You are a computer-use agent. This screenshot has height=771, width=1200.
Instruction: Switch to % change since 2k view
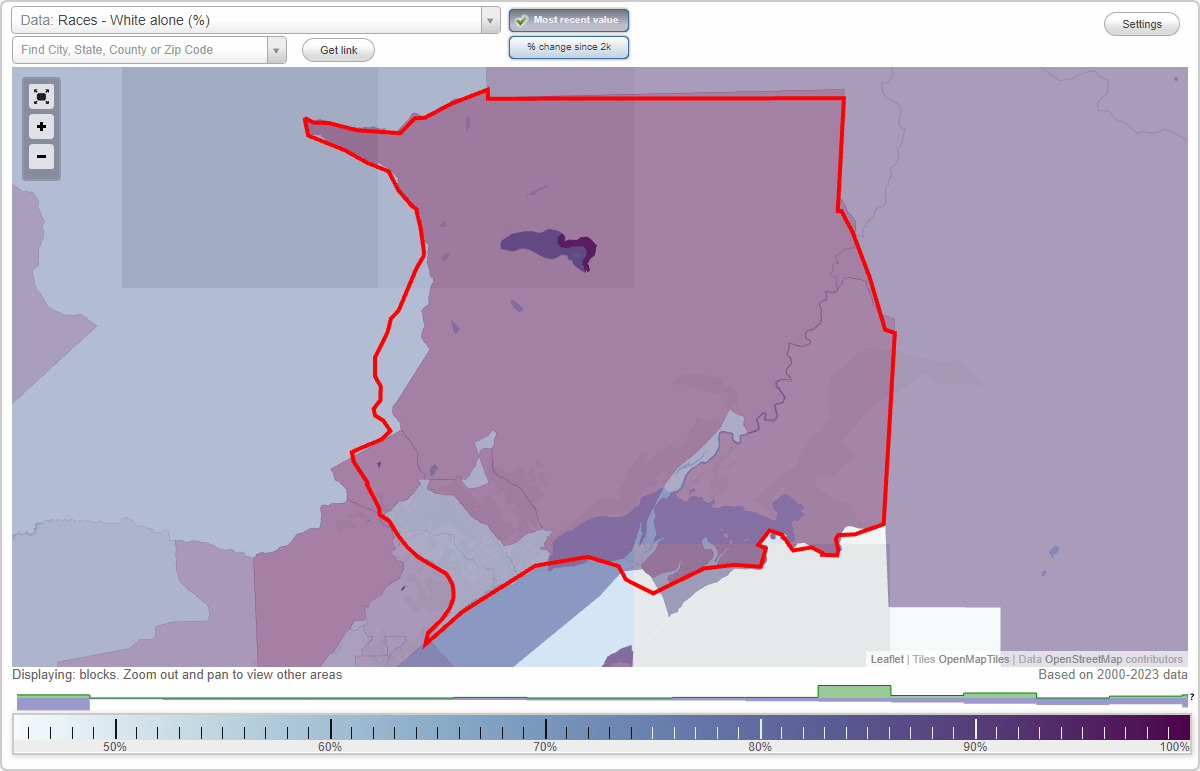click(x=568, y=46)
